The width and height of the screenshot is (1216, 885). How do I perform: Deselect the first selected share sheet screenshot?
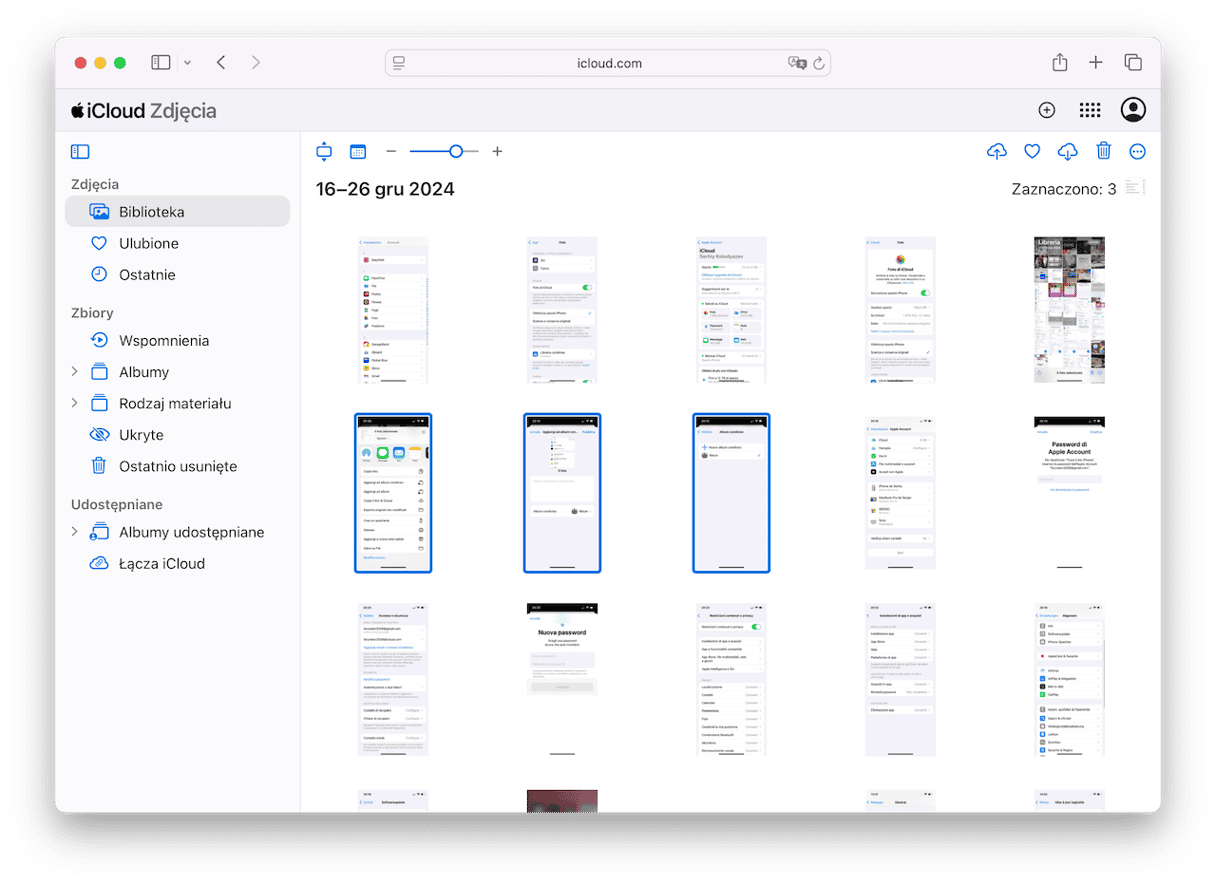coord(393,493)
